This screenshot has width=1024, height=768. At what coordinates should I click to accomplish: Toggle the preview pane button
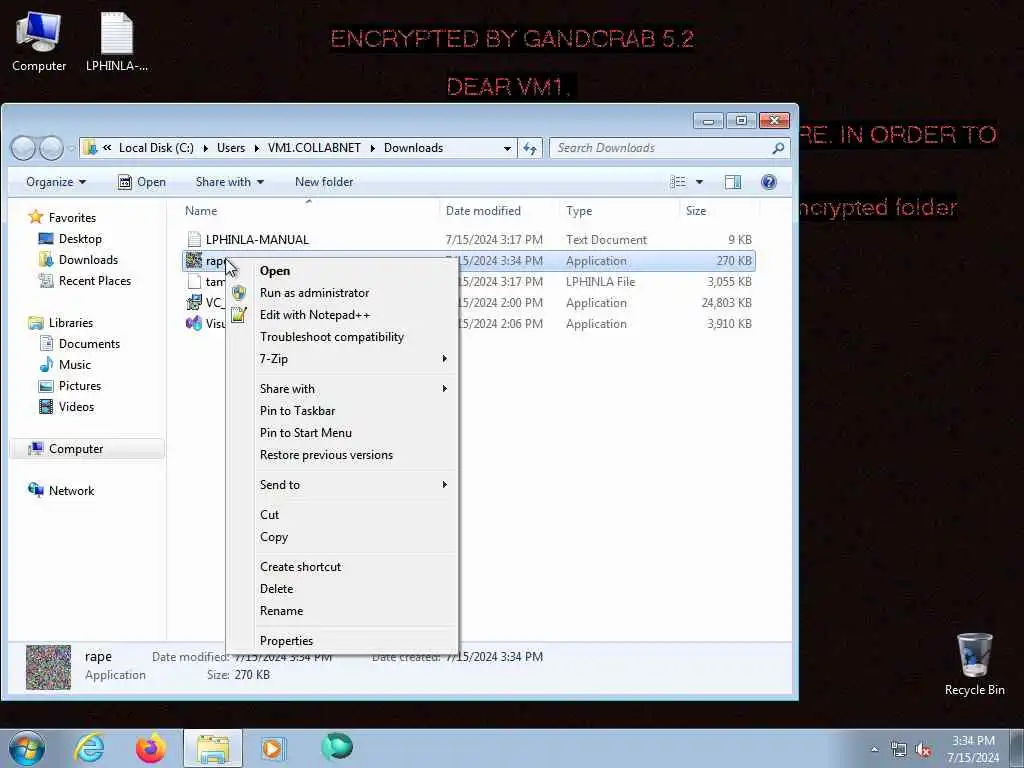(733, 182)
